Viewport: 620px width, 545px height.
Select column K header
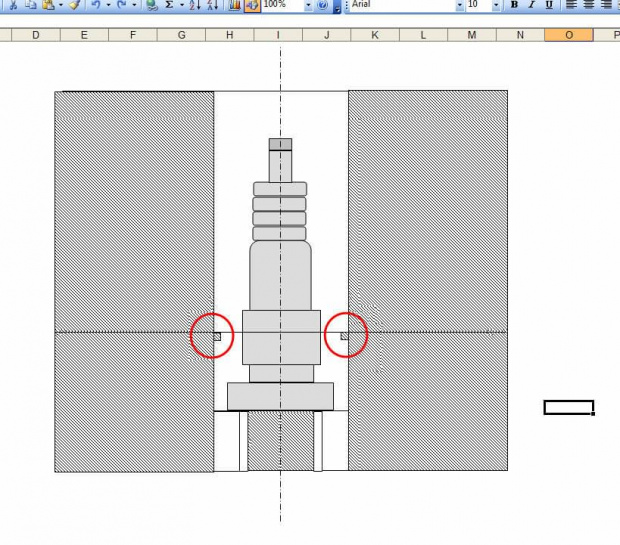coord(375,35)
